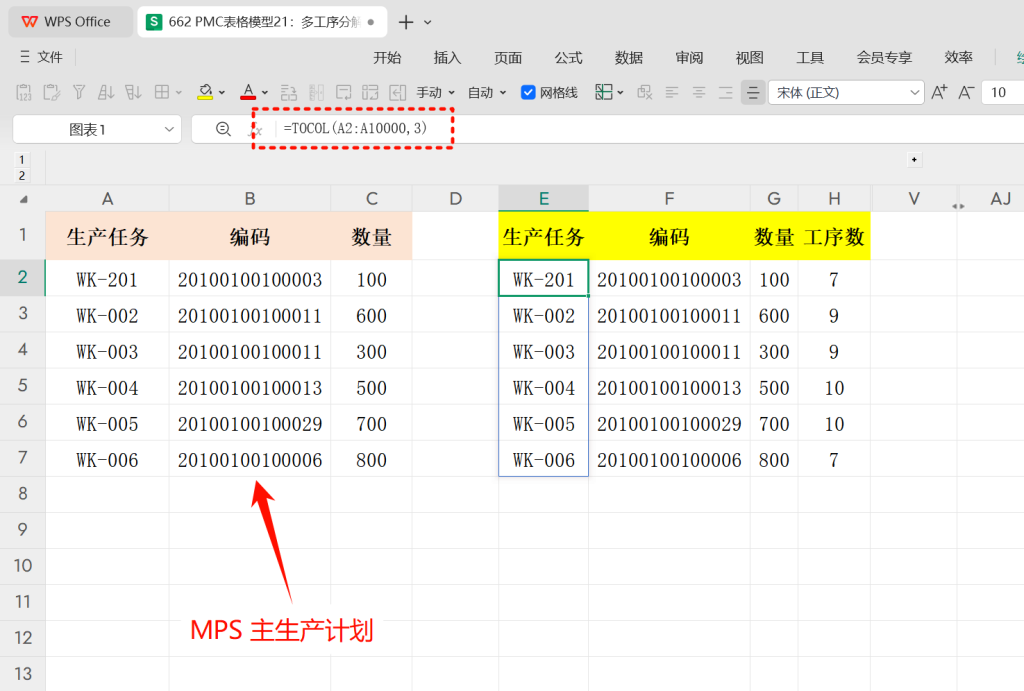Viewport: 1024px width, 691px height.
Task: Click the sort ascending icon
Action: click(x=106, y=93)
